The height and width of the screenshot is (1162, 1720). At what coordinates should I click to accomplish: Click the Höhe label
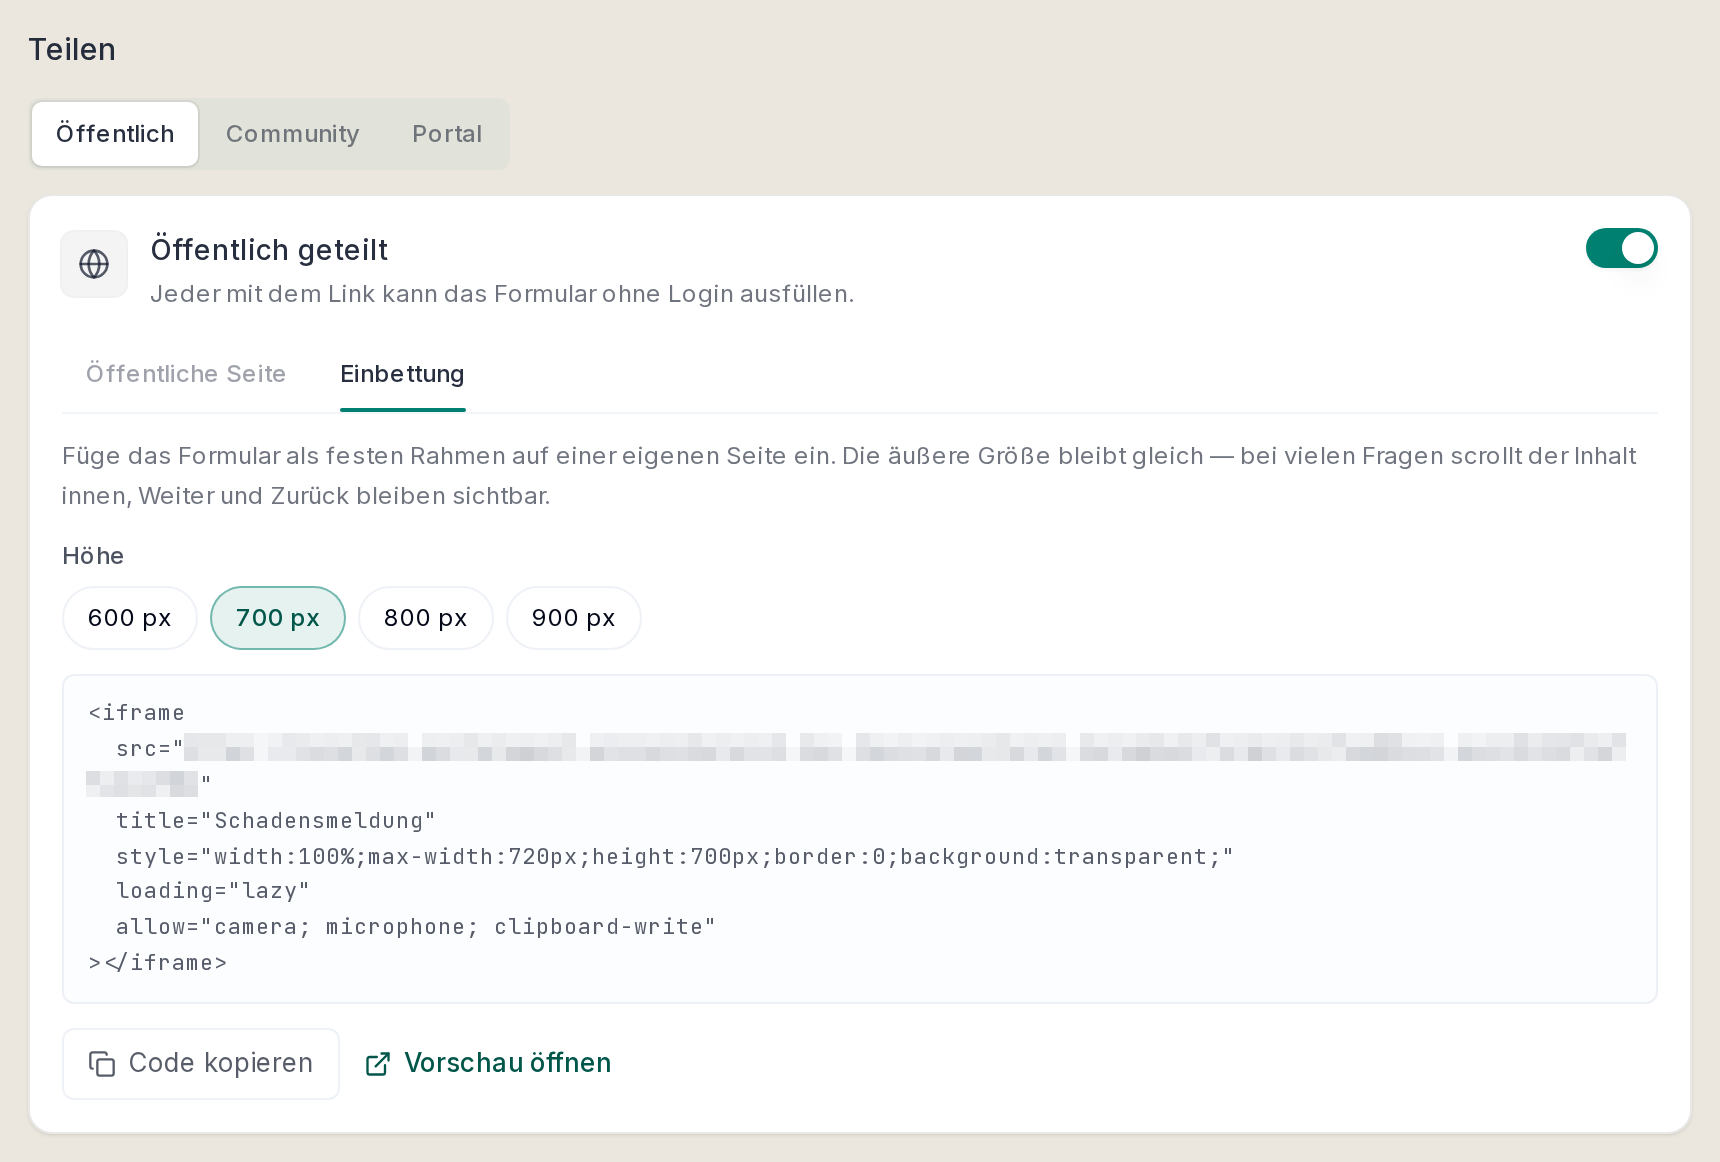click(93, 556)
